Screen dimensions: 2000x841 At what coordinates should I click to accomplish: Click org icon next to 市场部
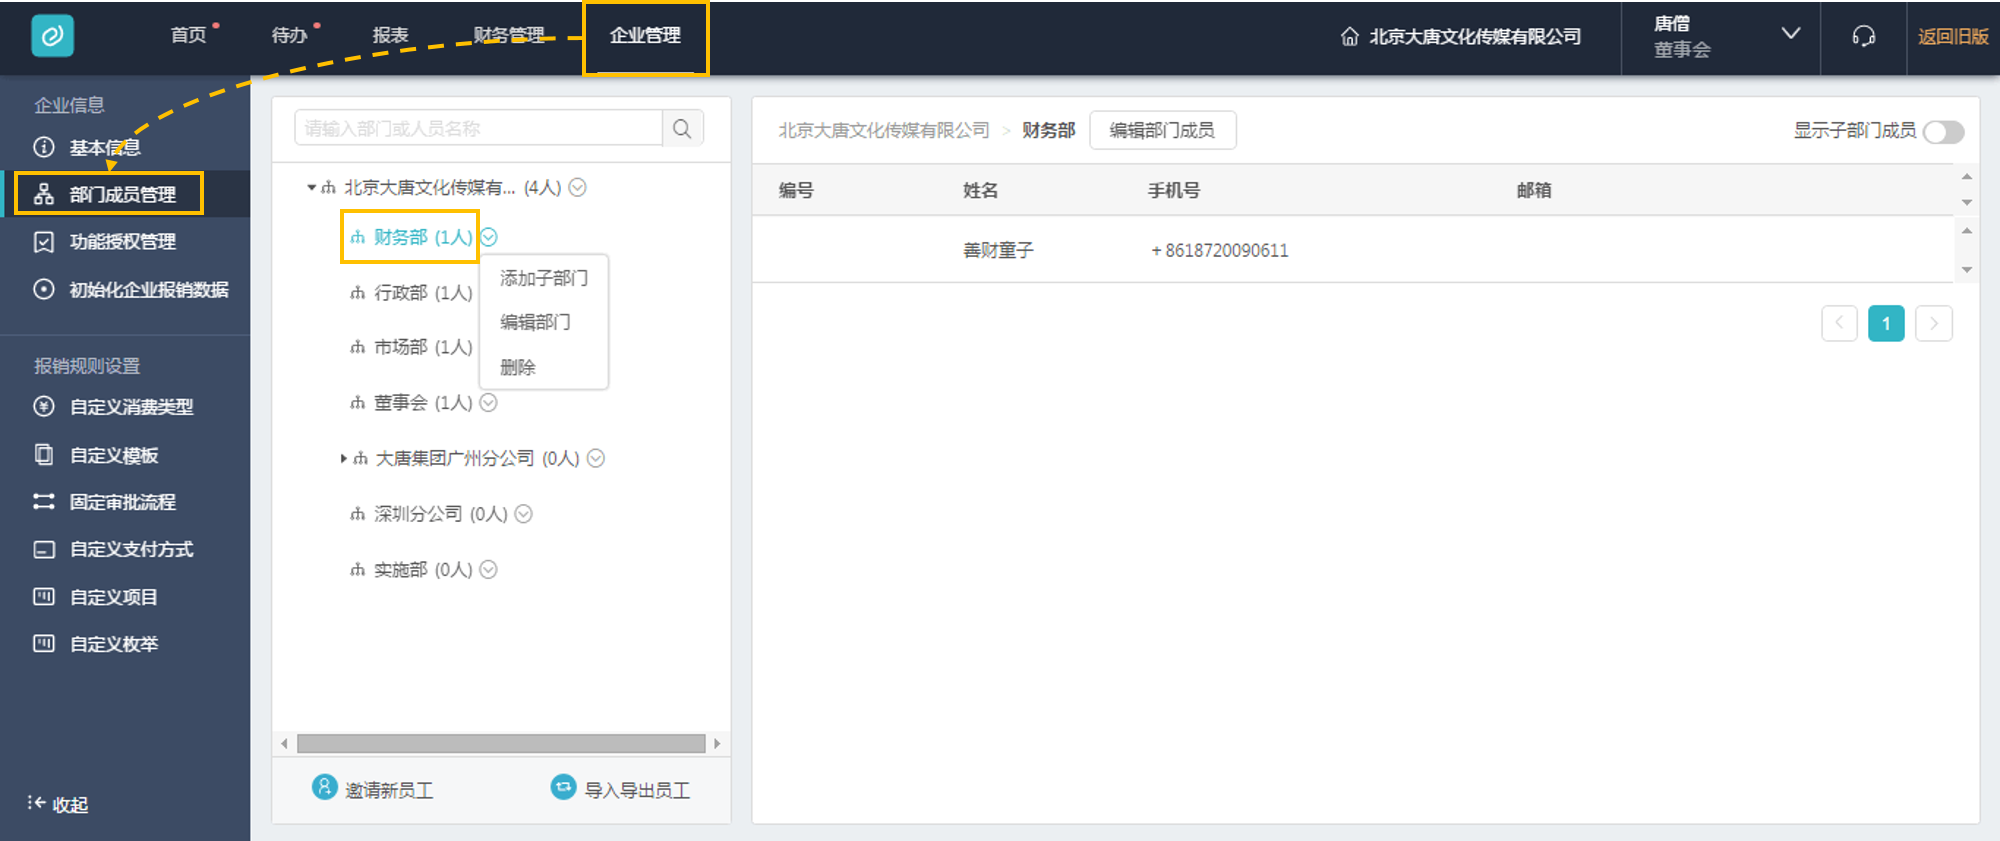[358, 347]
